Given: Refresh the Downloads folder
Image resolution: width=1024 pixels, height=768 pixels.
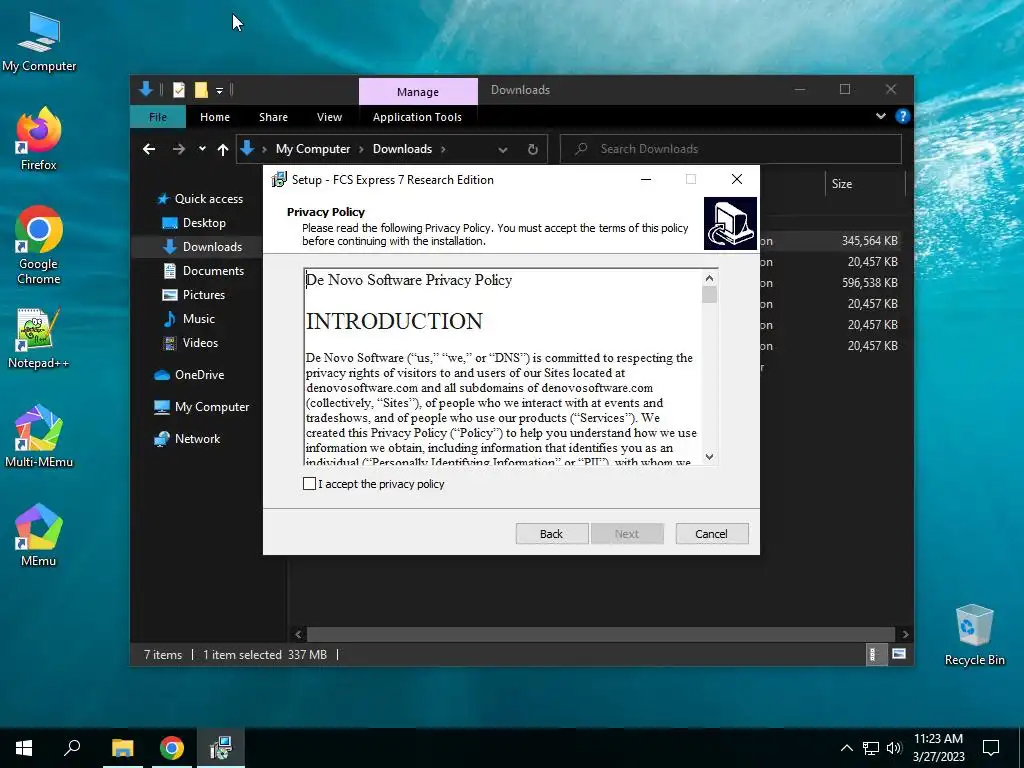Looking at the screenshot, I should pos(533,150).
